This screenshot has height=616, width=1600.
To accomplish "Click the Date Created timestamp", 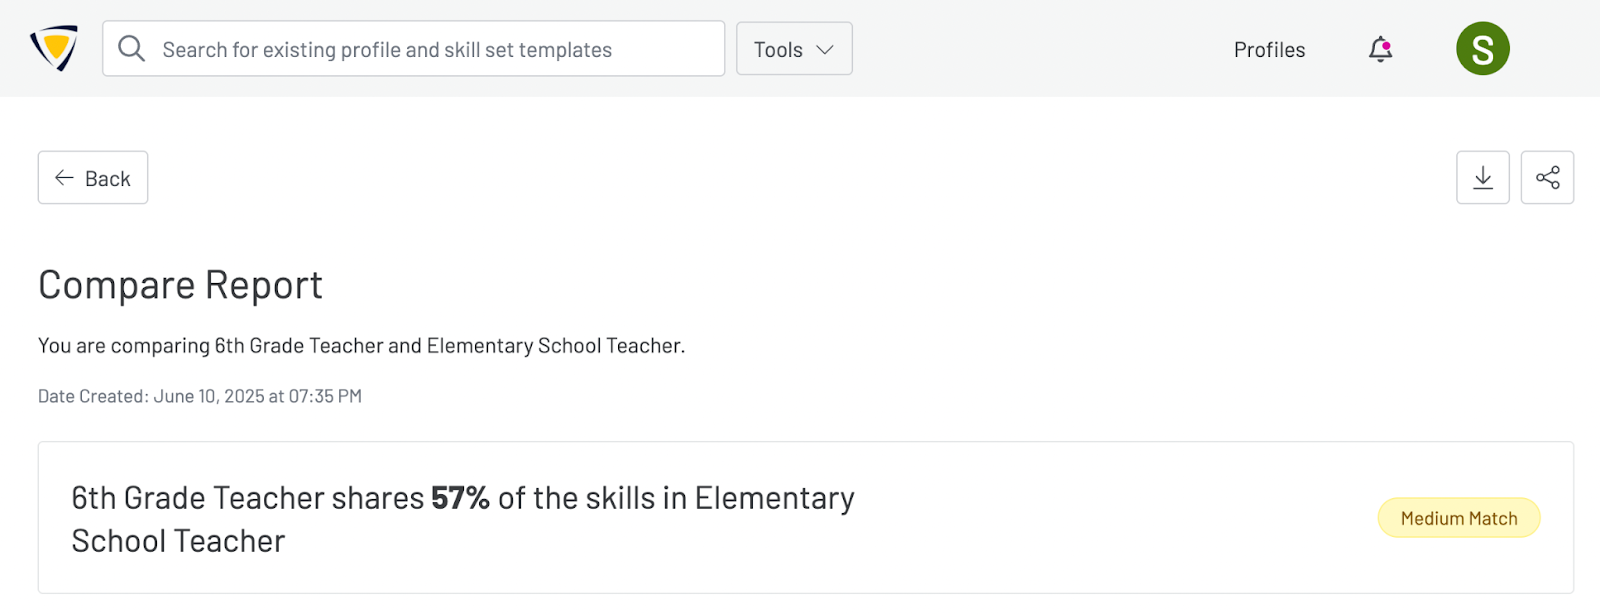I will coord(200,396).
